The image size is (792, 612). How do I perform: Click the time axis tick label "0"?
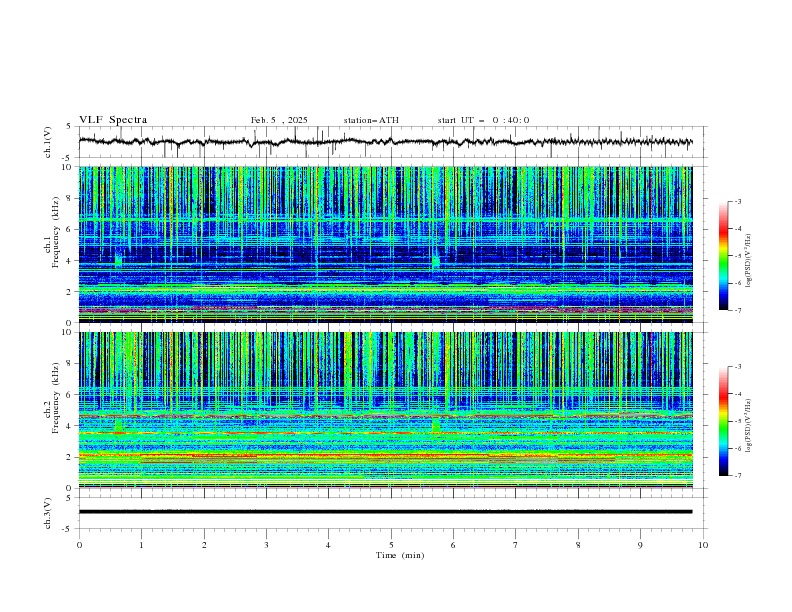point(79,545)
